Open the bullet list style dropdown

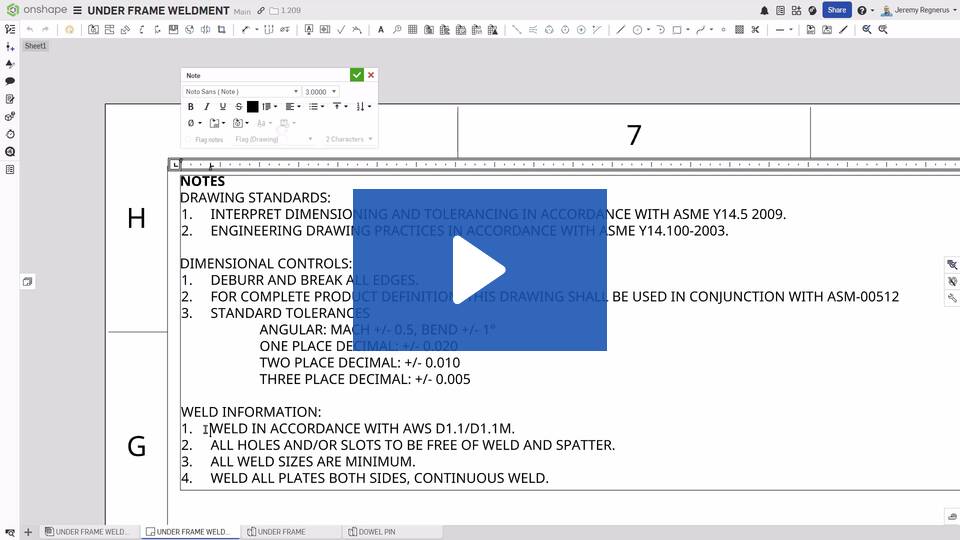pyautogui.click(x=316, y=107)
